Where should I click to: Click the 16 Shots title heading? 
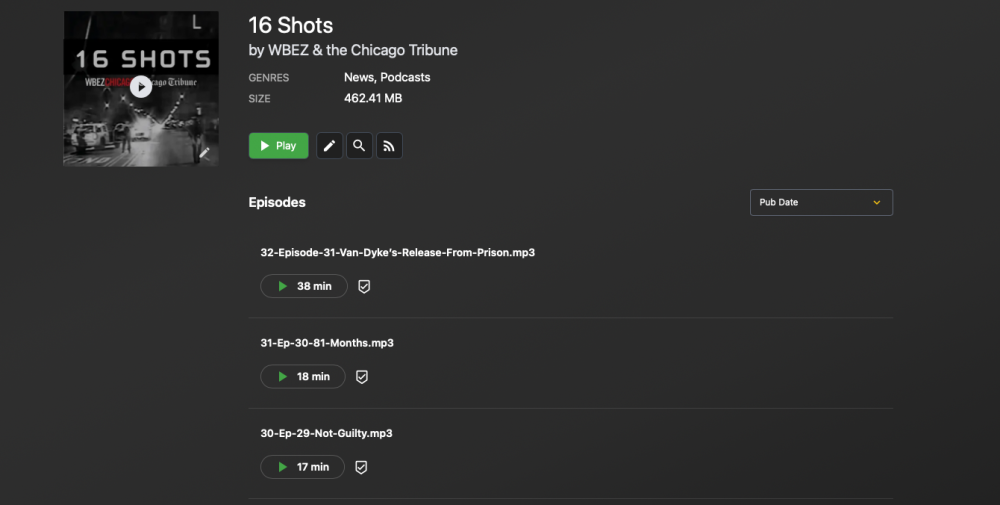(x=291, y=26)
